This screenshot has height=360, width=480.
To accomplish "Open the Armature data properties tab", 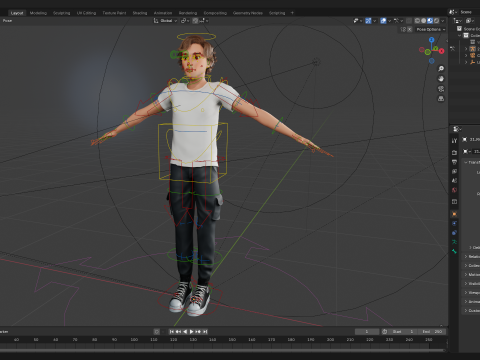I will pyautogui.click(x=454, y=242).
